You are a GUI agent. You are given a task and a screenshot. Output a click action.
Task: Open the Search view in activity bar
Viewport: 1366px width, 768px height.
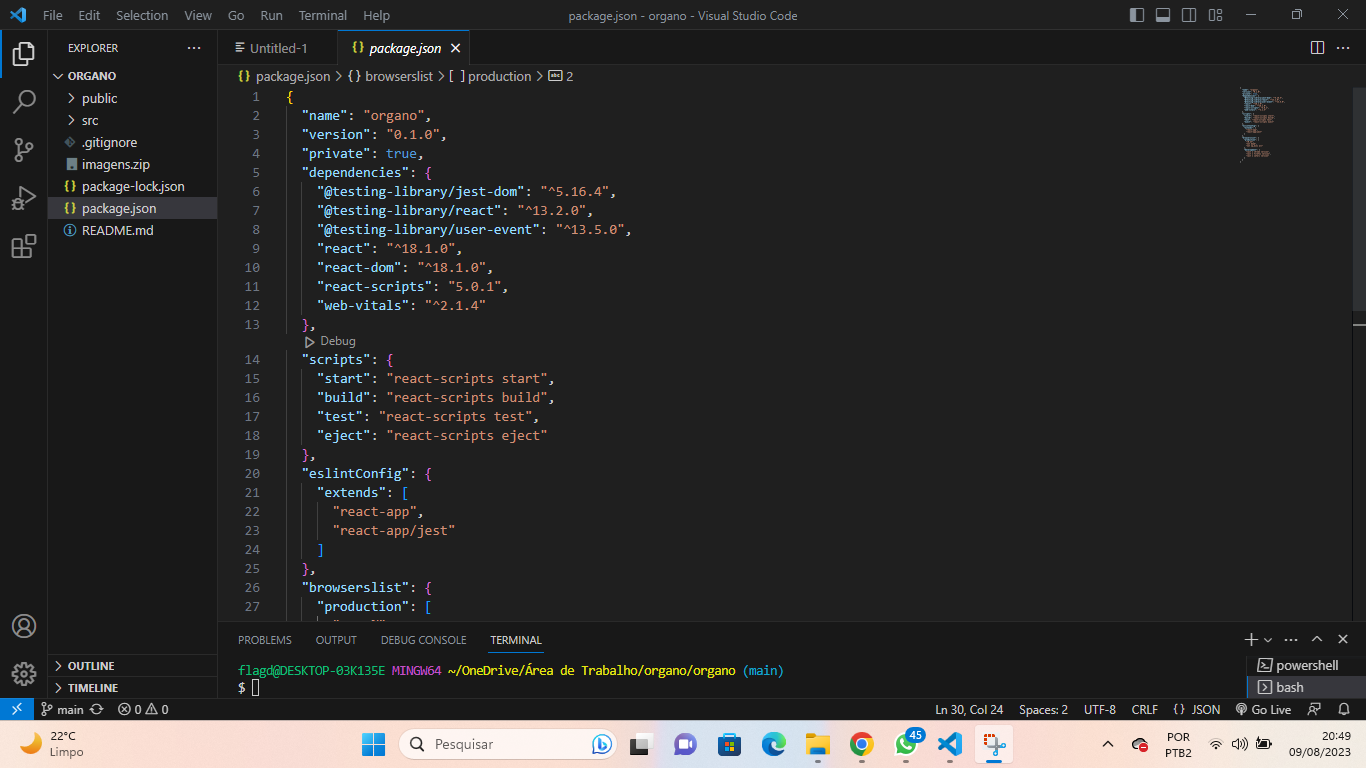[x=24, y=101]
